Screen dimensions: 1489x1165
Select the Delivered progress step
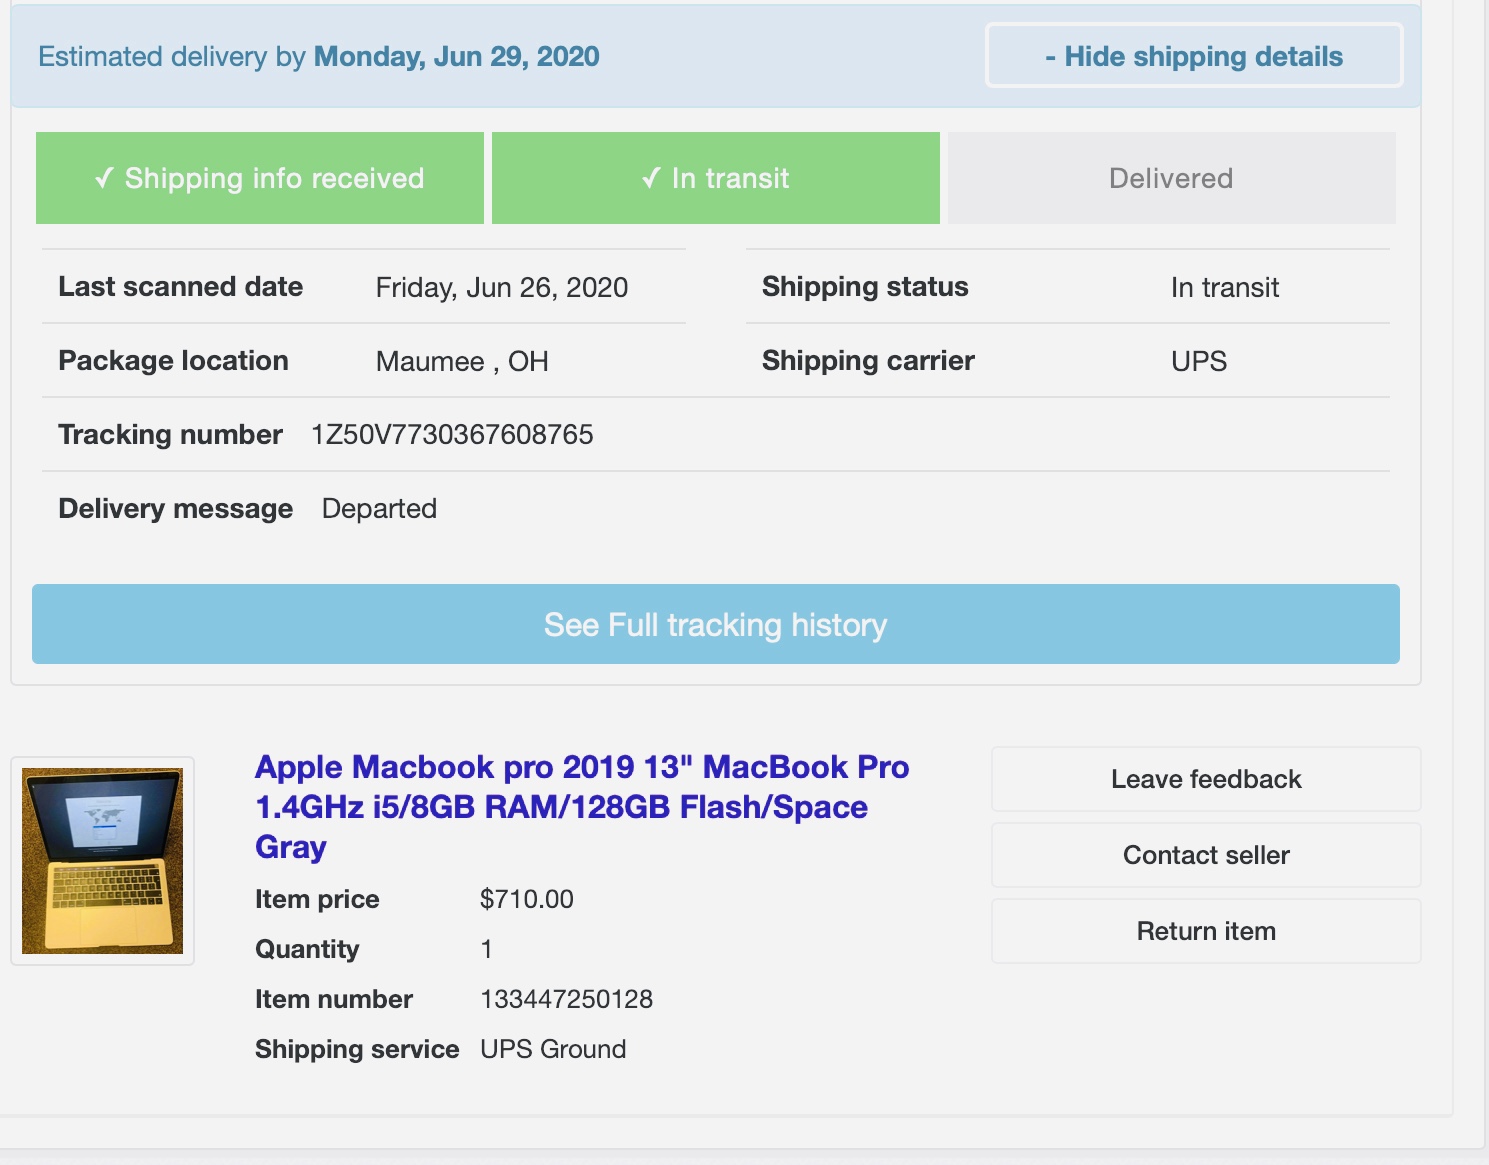coord(1171,179)
